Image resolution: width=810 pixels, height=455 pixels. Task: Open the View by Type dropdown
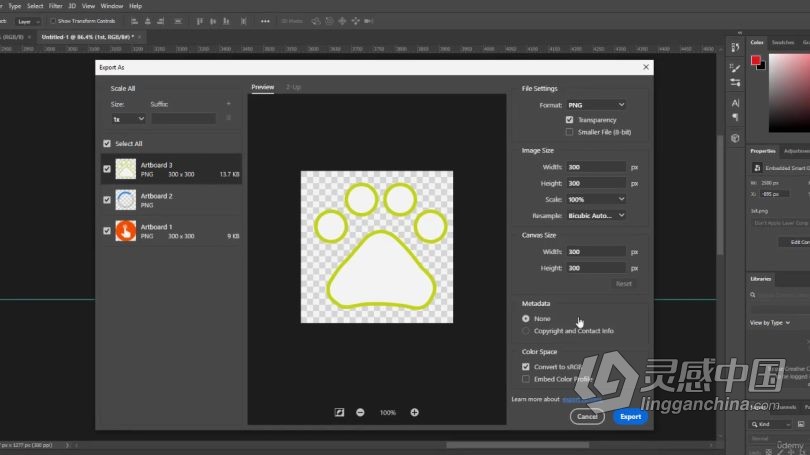pyautogui.click(x=770, y=323)
